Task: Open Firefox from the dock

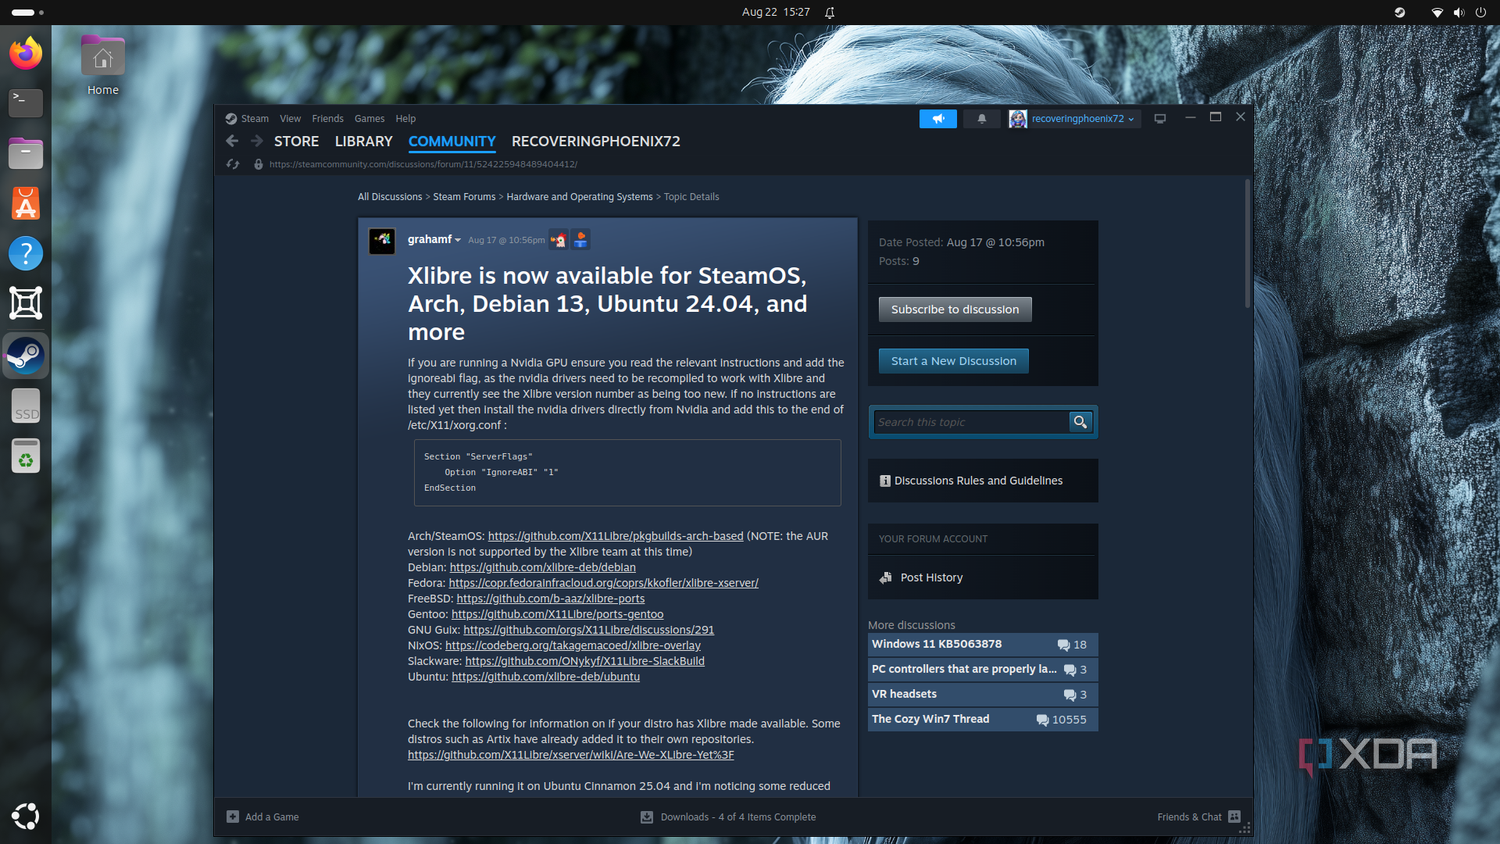Action: tap(26, 52)
